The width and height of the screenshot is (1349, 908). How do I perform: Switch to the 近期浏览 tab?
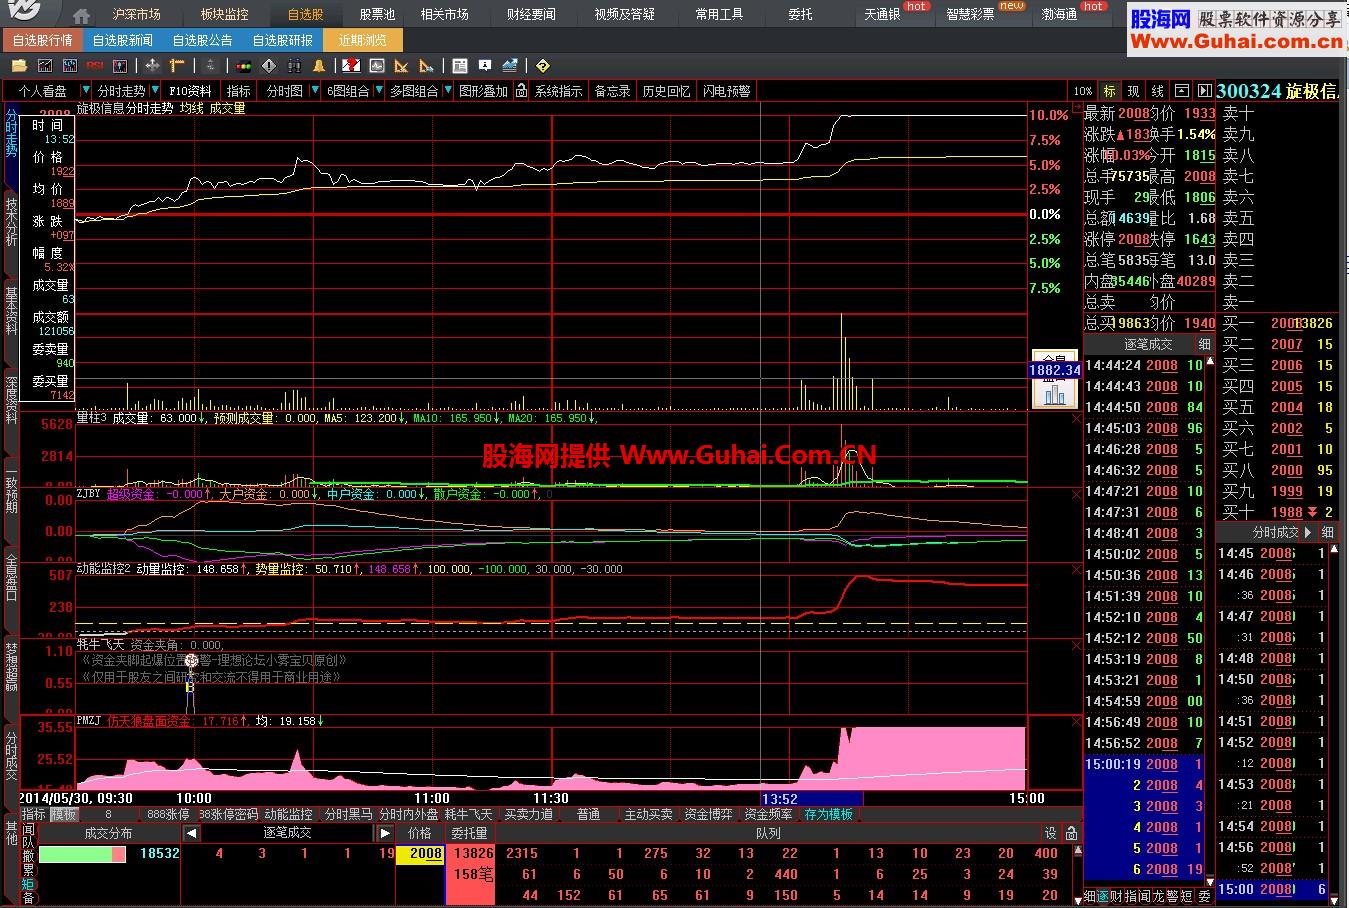[x=363, y=41]
